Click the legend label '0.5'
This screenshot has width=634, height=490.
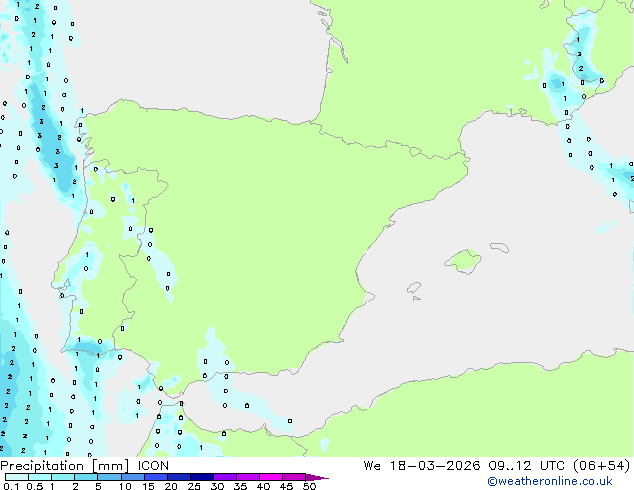click(34, 486)
